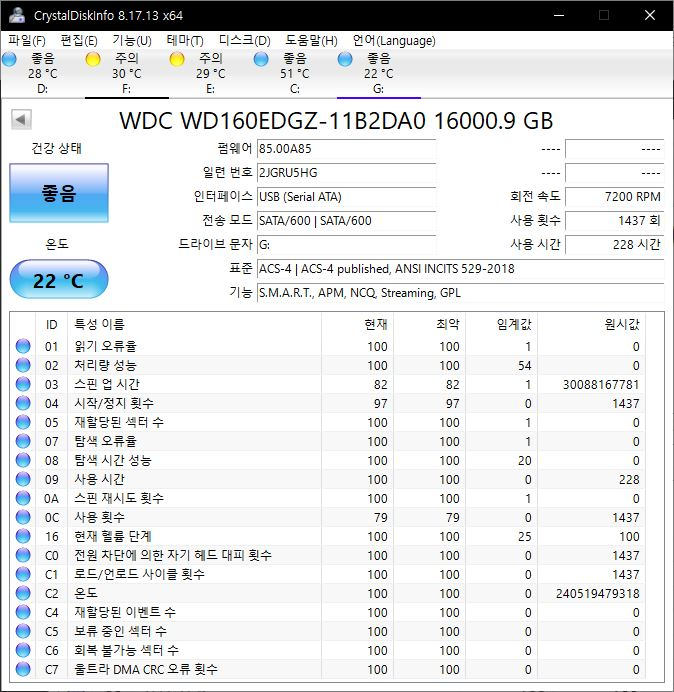Click features field S.M.A.R.T., APM, NCQ
This screenshot has width=674, height=692.
[461, 293]
